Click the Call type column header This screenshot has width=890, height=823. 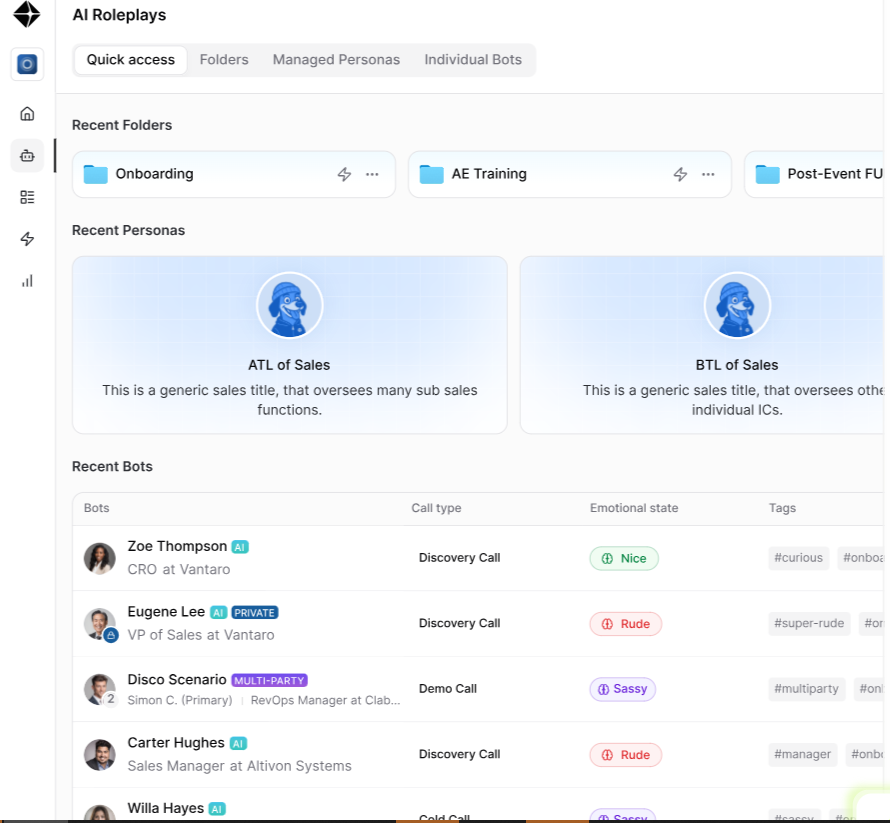(x=436, y=508)
